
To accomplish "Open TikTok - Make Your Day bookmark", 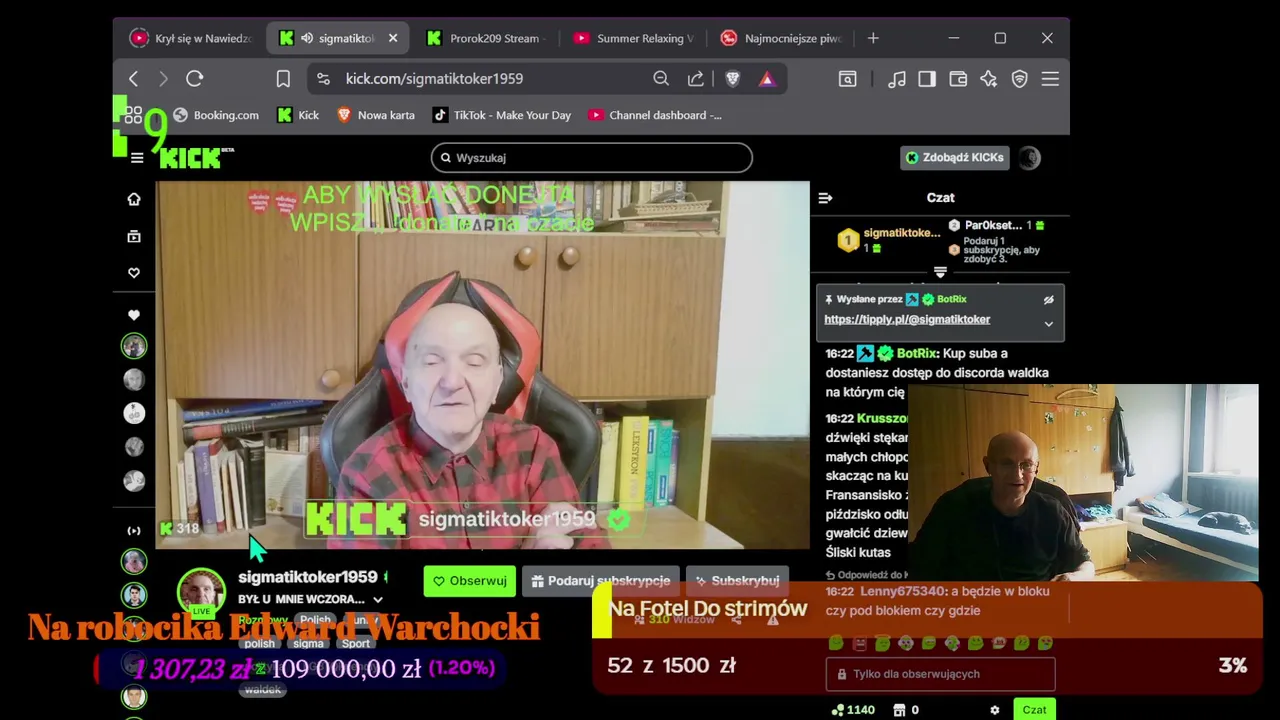I will point(502,115).
